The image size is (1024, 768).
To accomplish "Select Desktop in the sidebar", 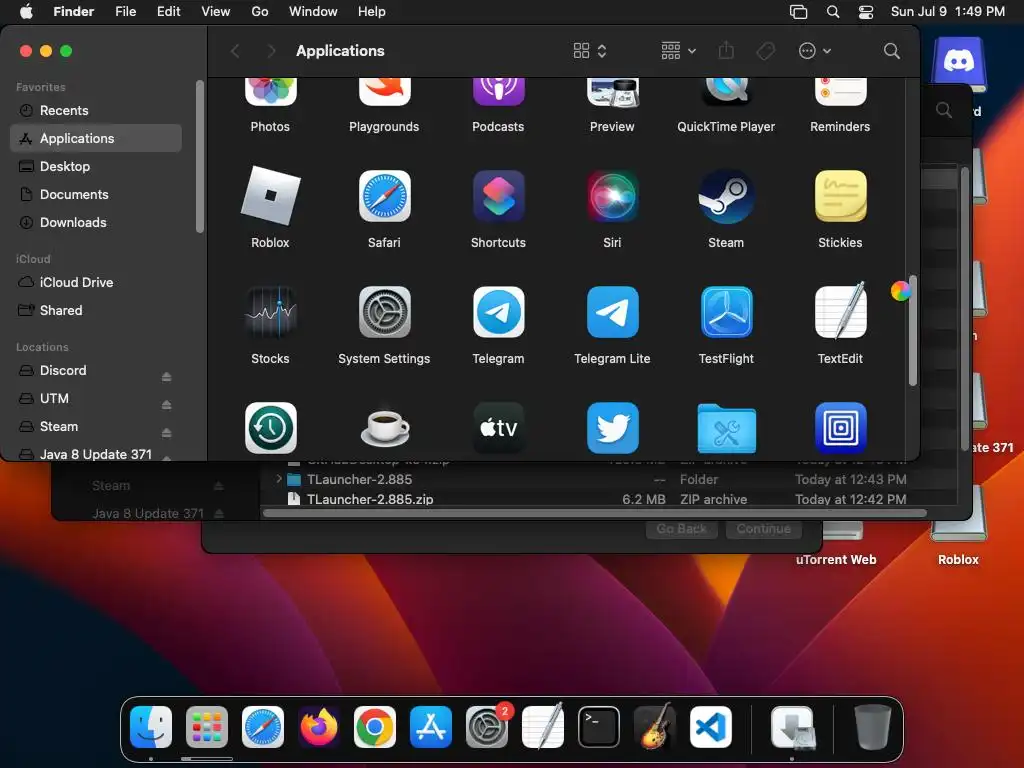I will pyautogui.click(x=96, y=167).
